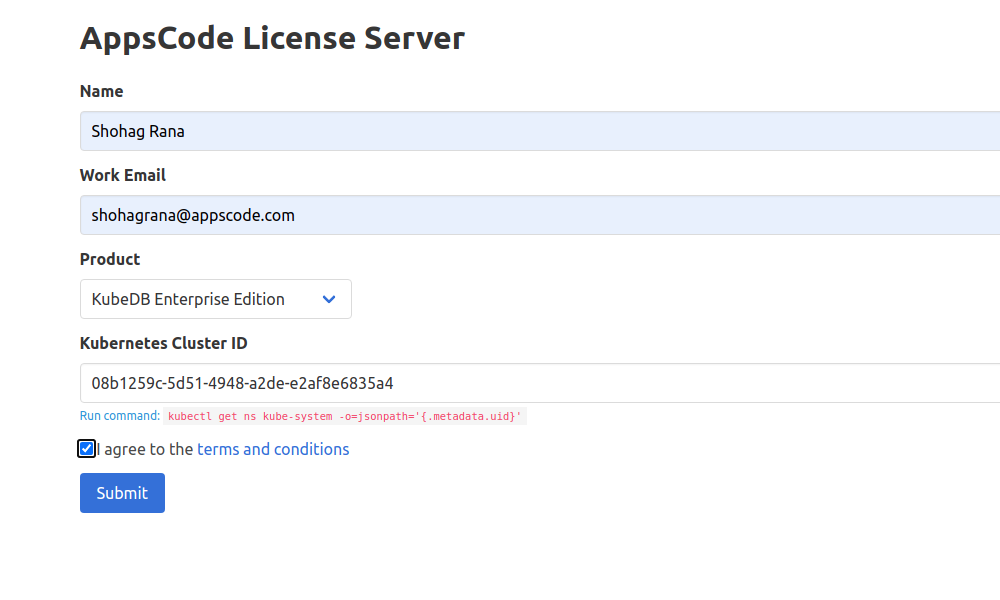The height and width of the screenshot is (600, 1000).
Task: Click the Shohag Rana name text
Action: (x=138, y=131)
